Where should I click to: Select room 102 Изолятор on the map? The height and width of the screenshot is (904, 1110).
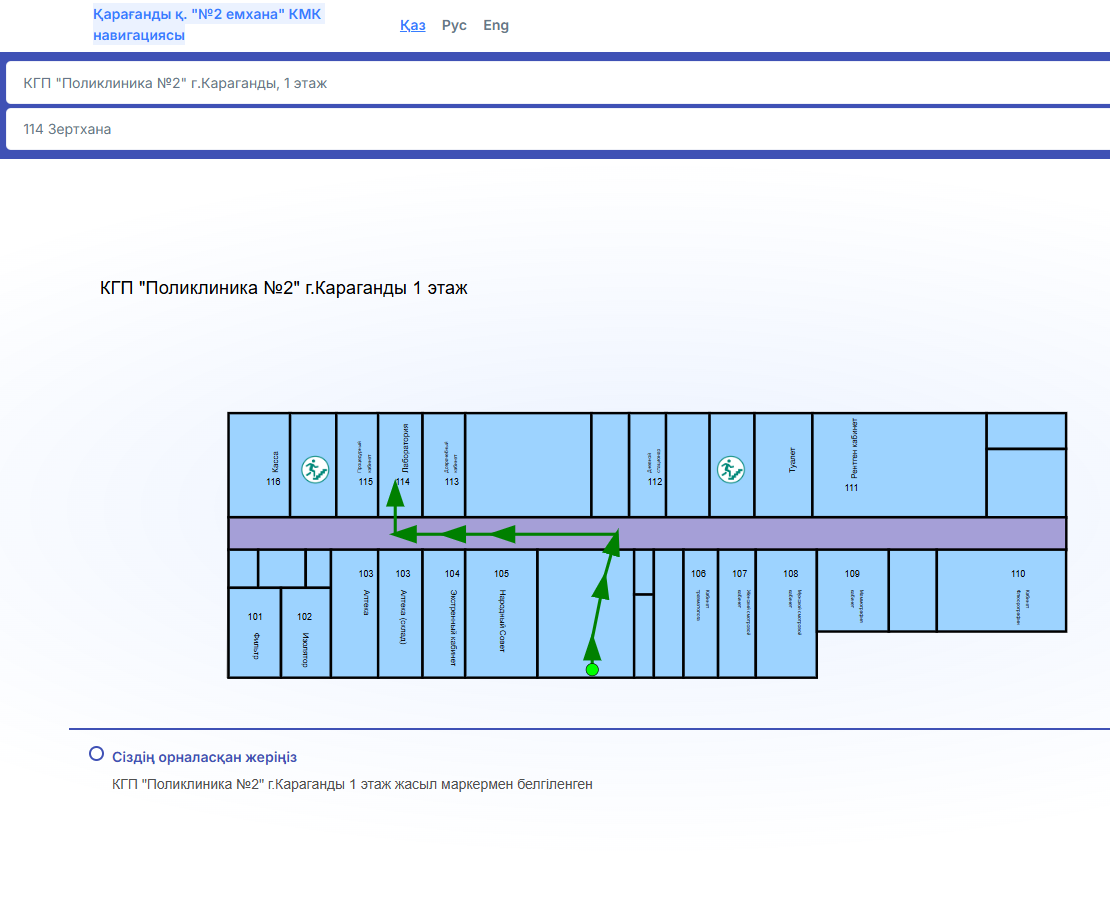click(306, 633)
